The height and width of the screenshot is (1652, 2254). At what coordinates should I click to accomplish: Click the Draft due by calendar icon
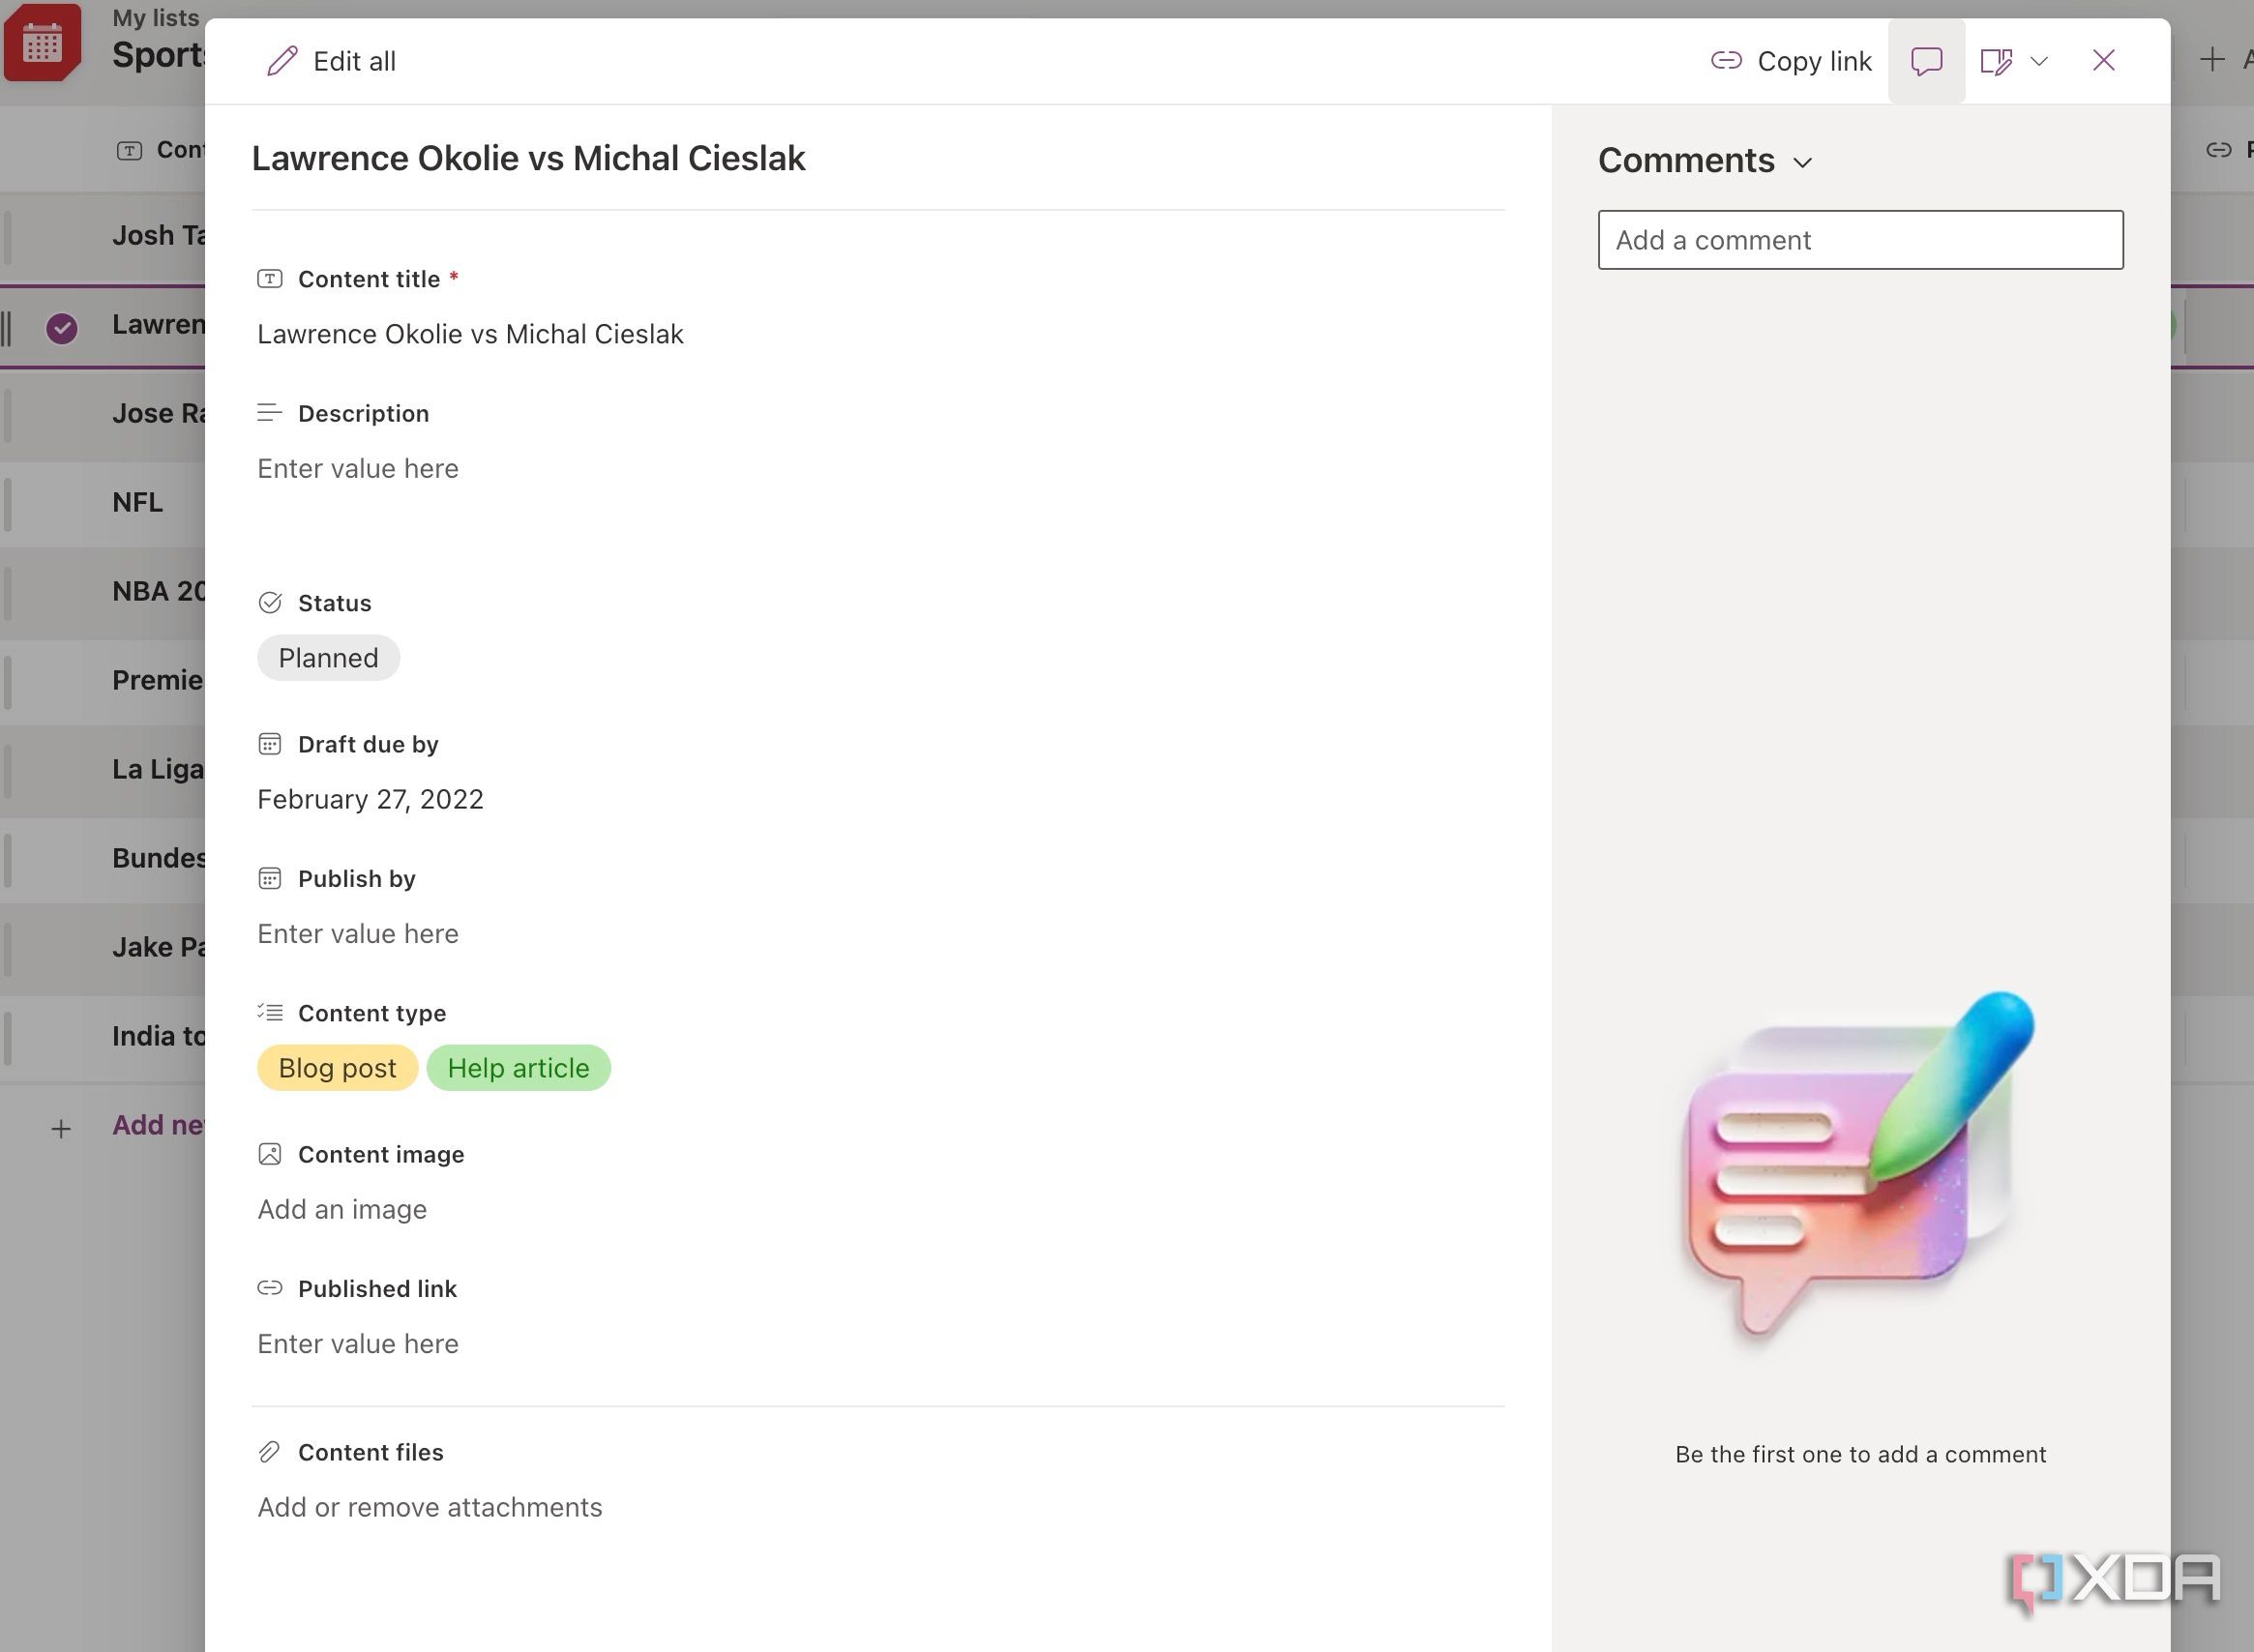tap(269, 743)
